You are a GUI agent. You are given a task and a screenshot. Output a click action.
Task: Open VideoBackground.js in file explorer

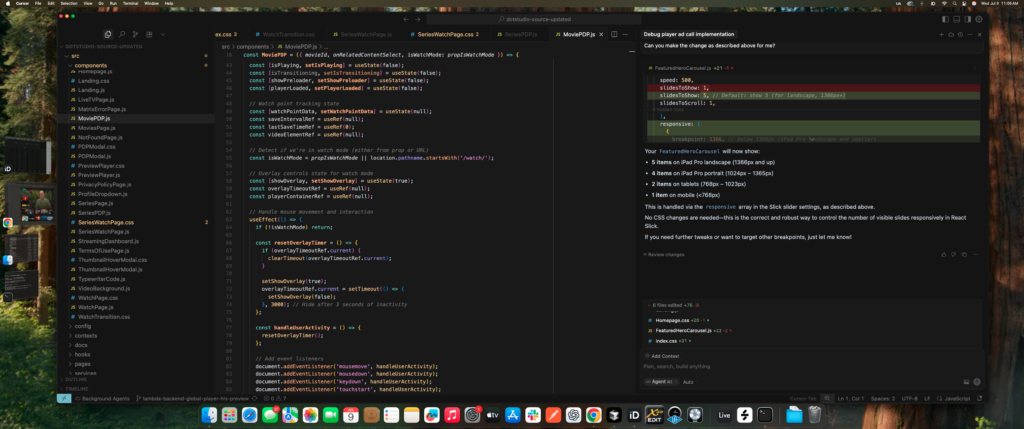point(104,288)
